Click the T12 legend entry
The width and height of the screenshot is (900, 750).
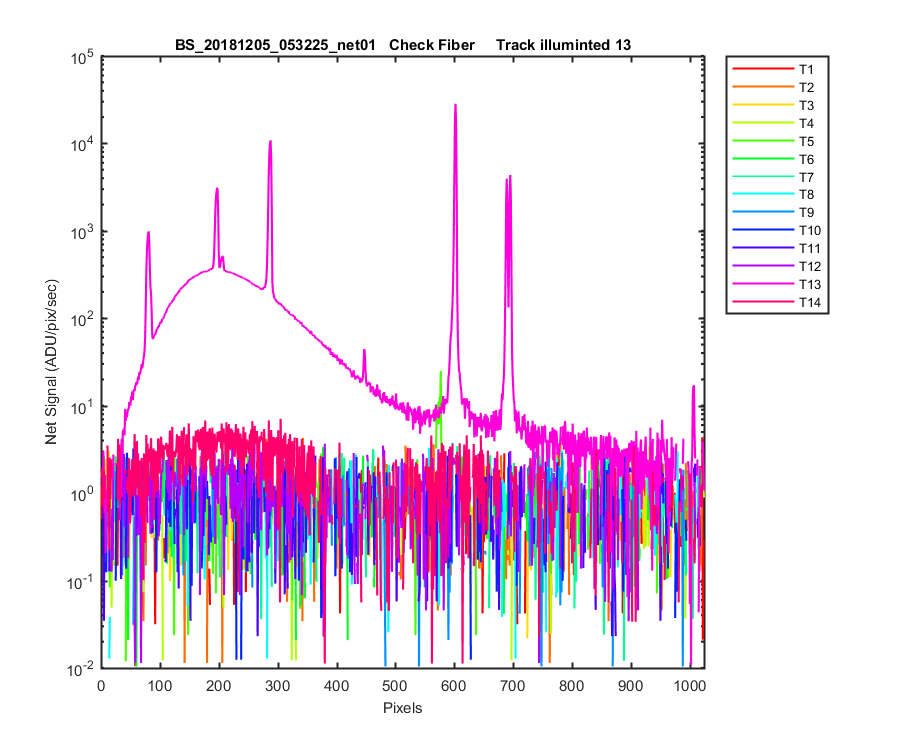(777, 266)
